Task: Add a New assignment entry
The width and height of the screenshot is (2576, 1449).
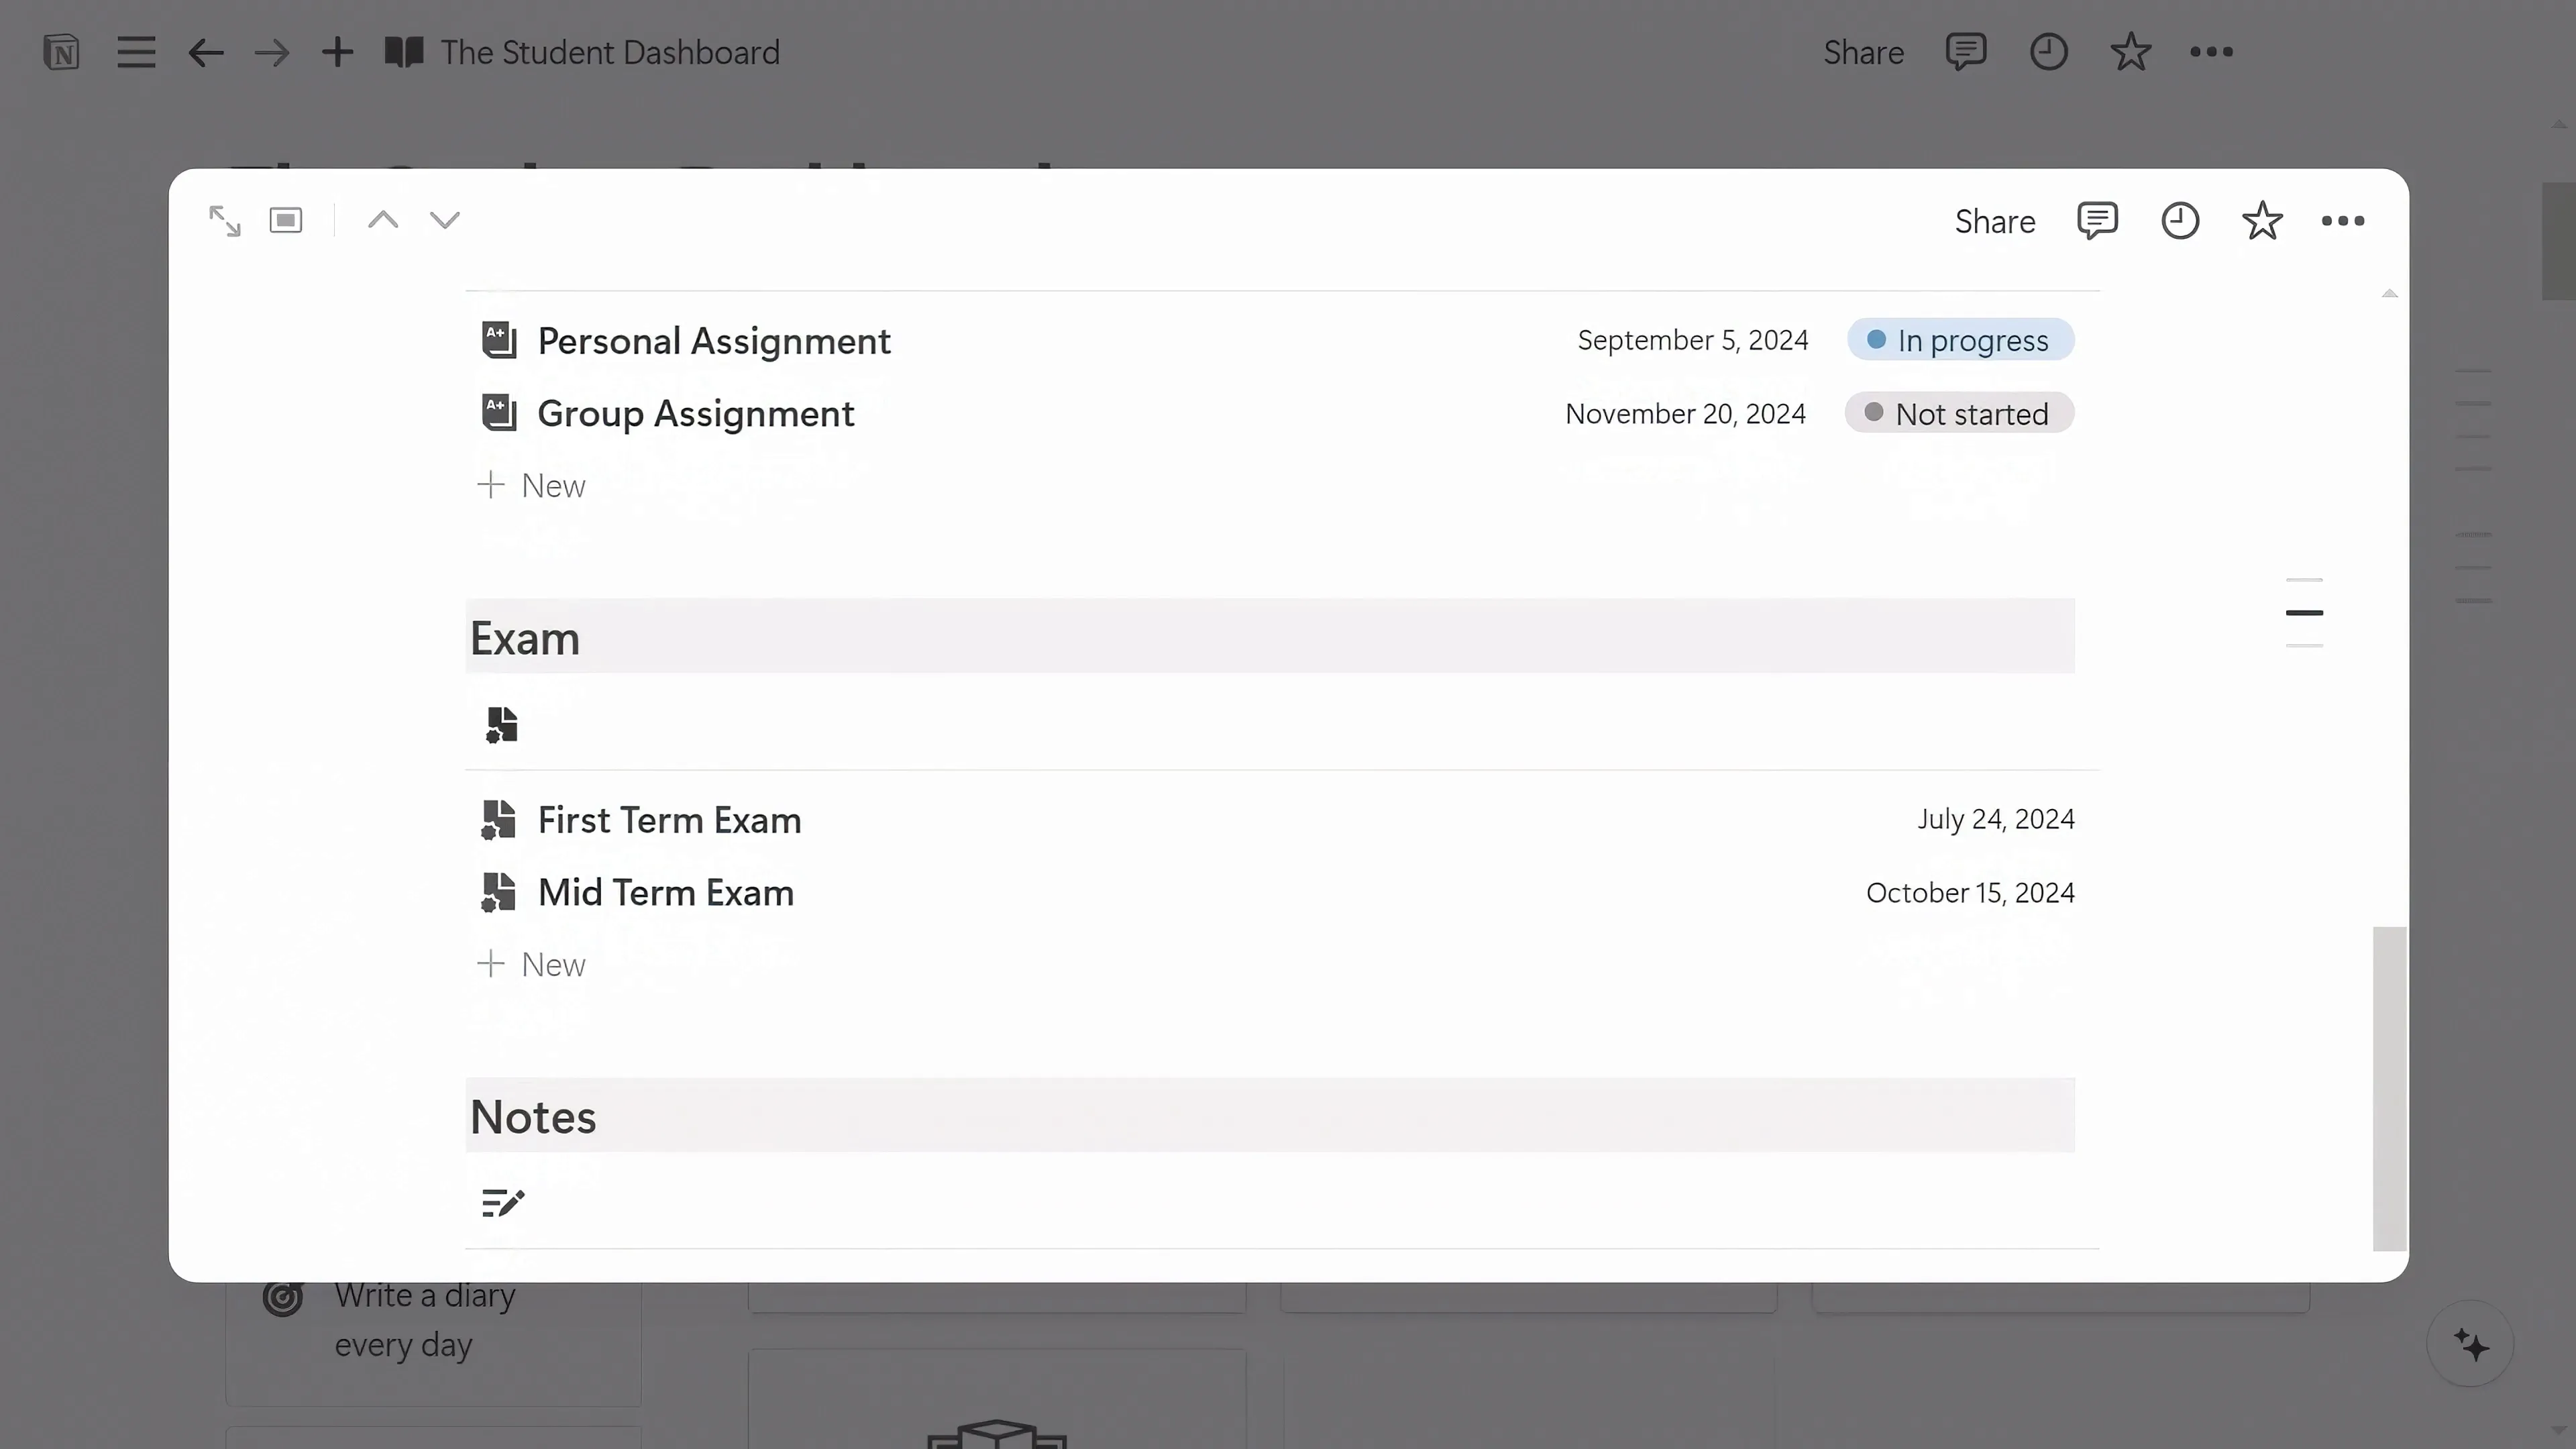Action: point(532,485)
